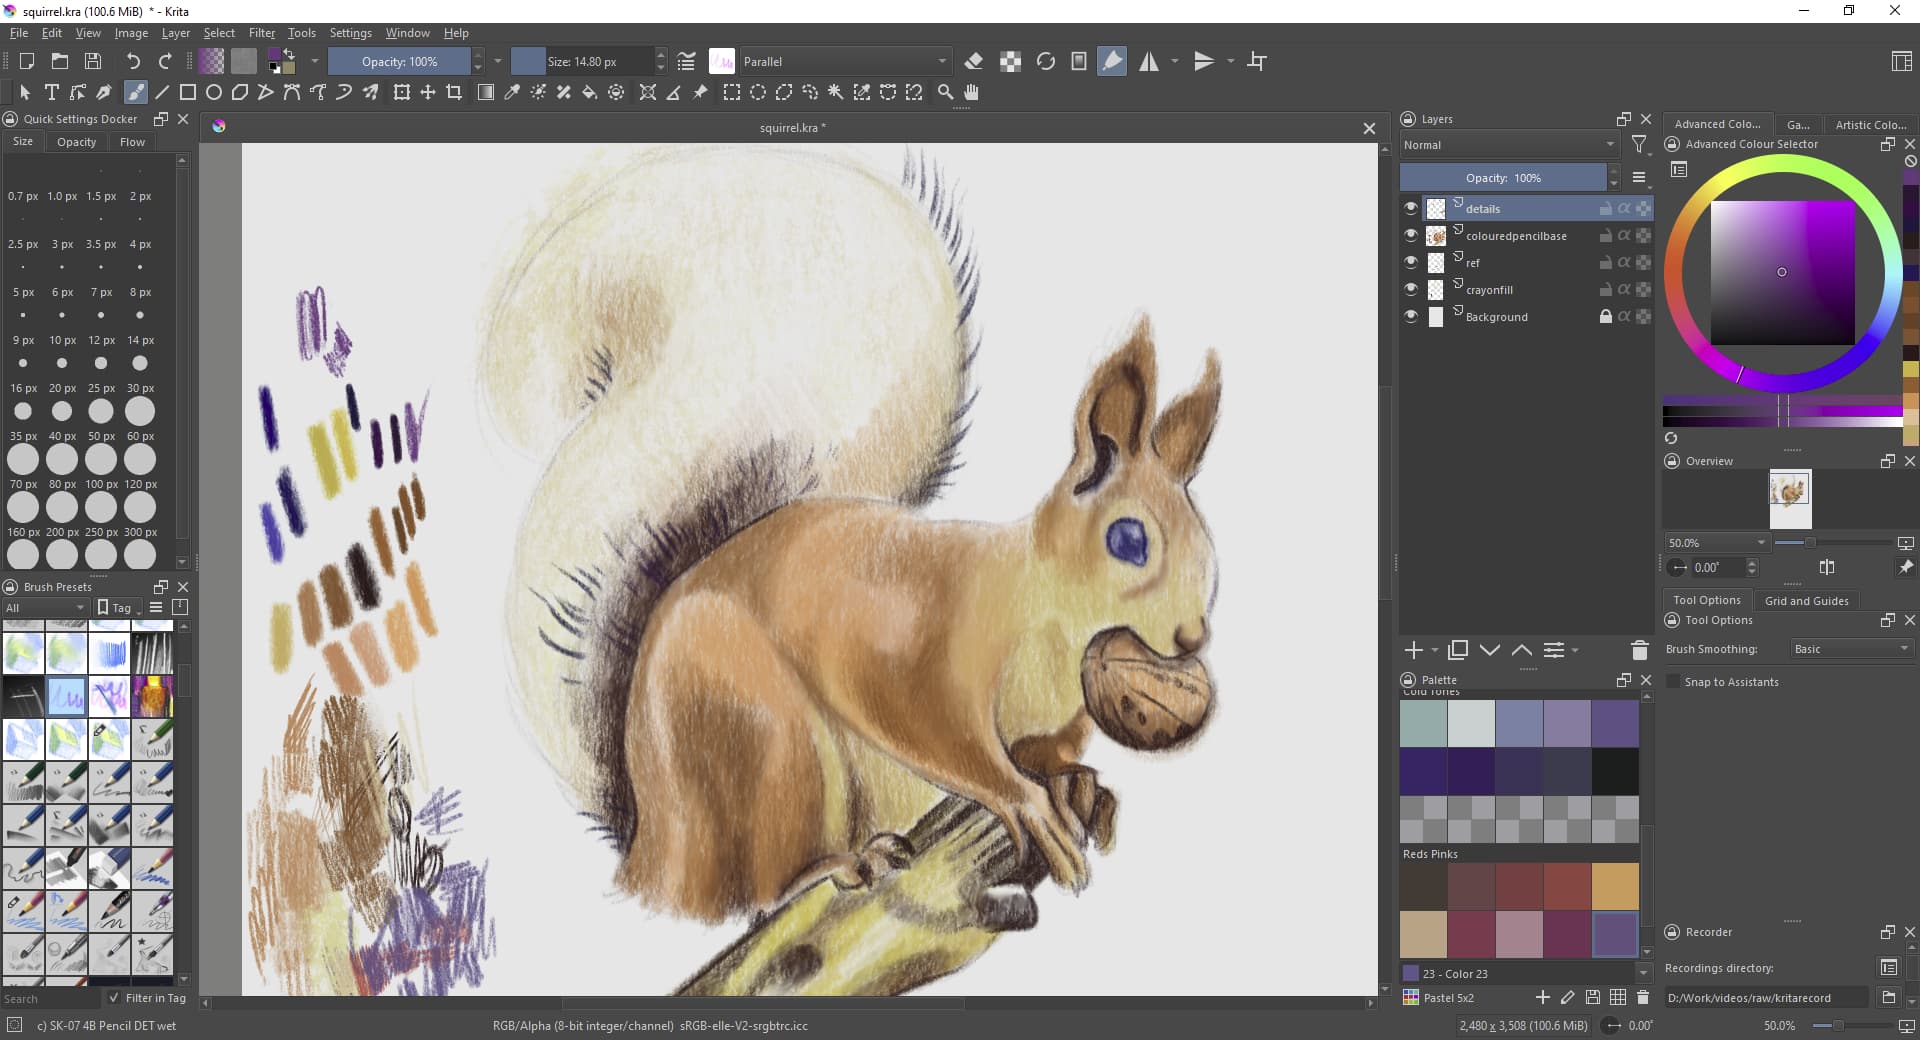
Task: Pick the Crop tool
Action: click(454, 92)
